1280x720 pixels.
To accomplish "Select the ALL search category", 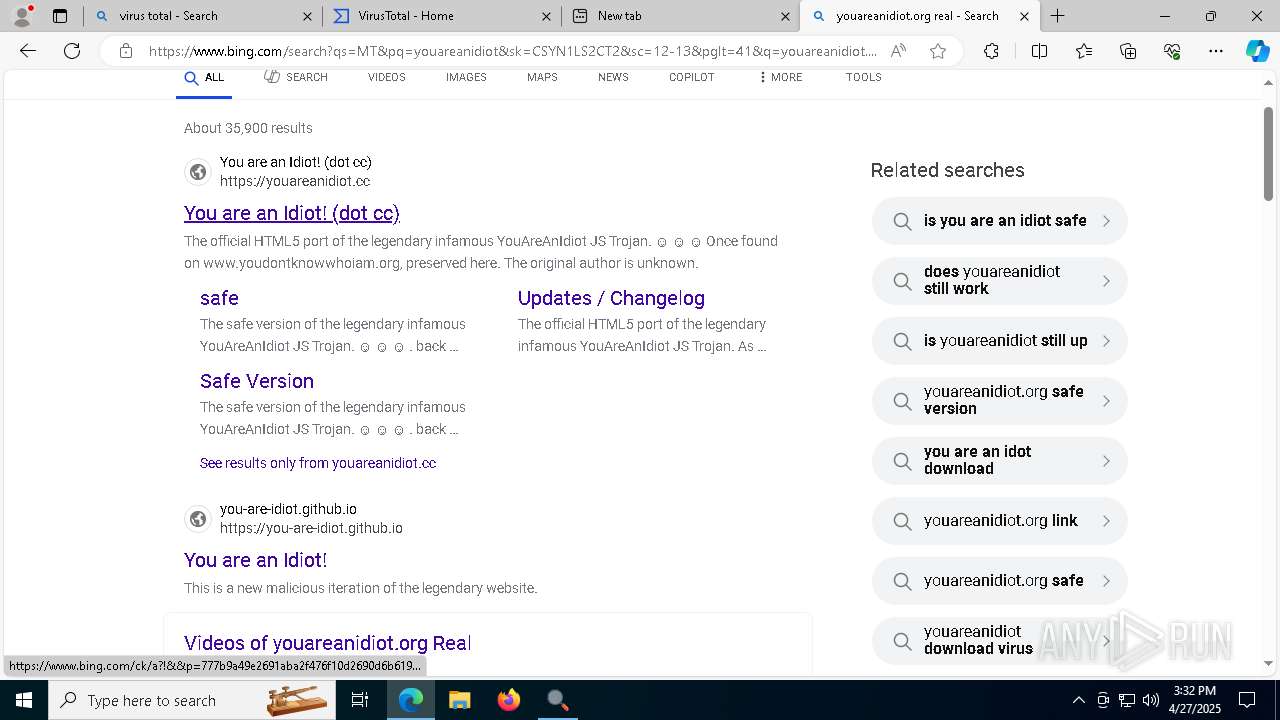I will pyautogui.click(x=204, y=78).
